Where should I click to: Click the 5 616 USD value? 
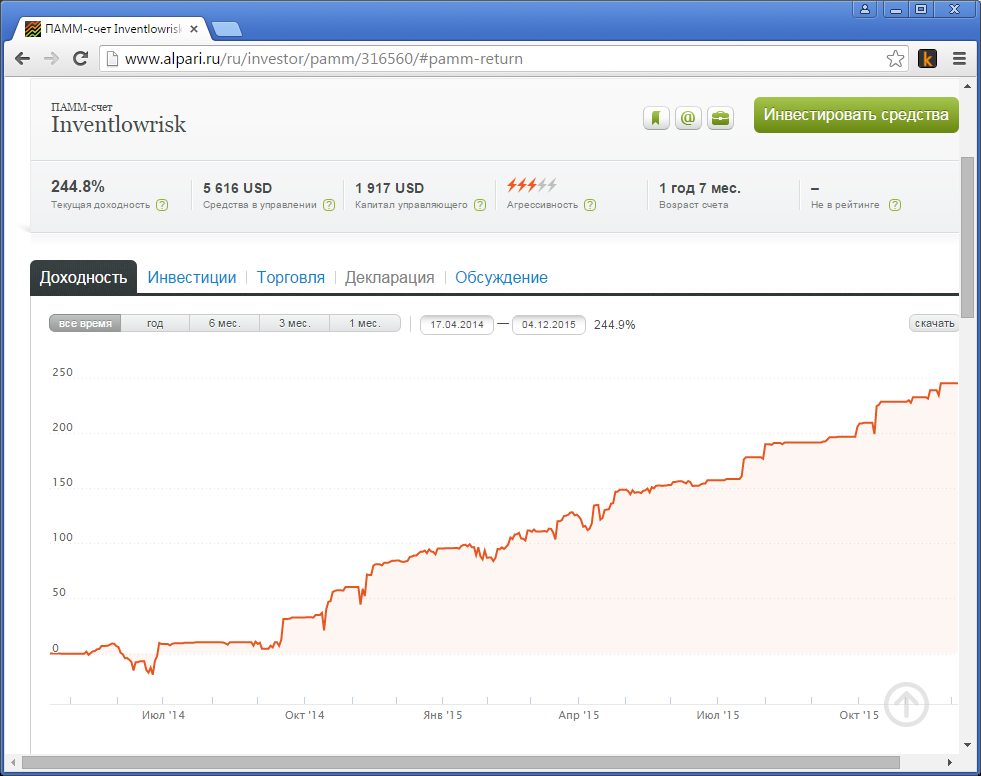238,188
